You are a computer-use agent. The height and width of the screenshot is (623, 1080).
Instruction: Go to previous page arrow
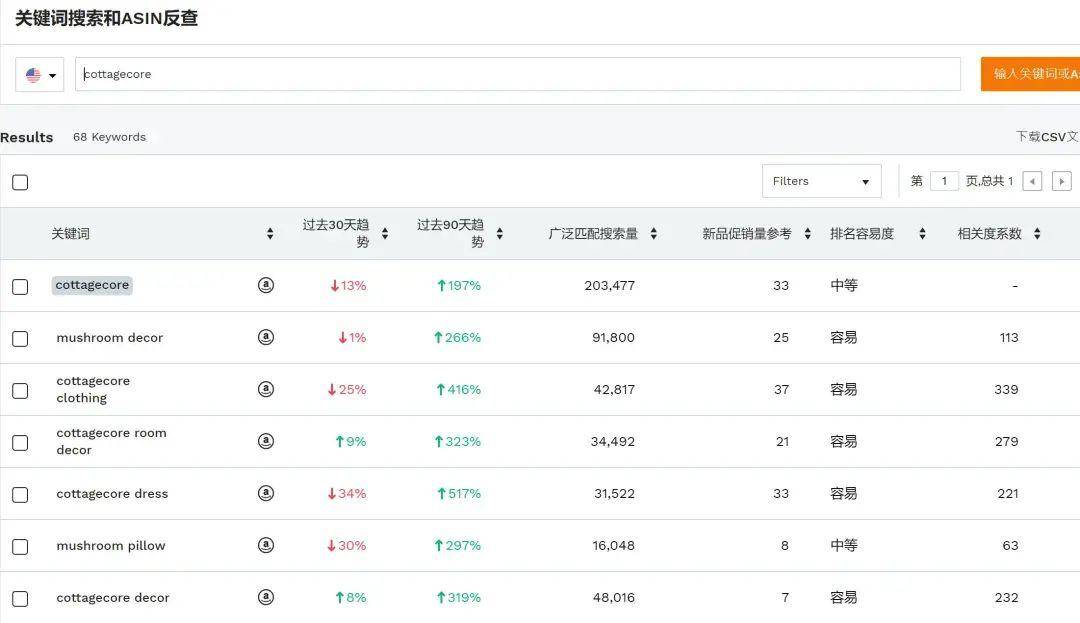1032,181
